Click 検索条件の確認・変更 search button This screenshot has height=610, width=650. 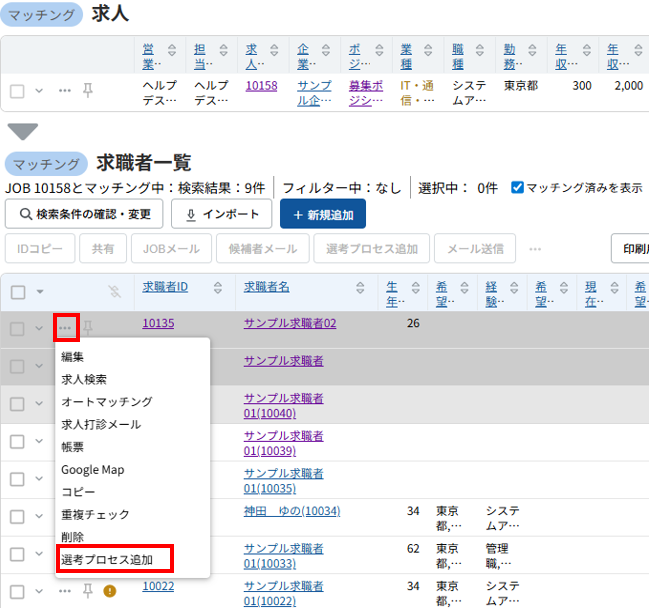tap(84, 214)
